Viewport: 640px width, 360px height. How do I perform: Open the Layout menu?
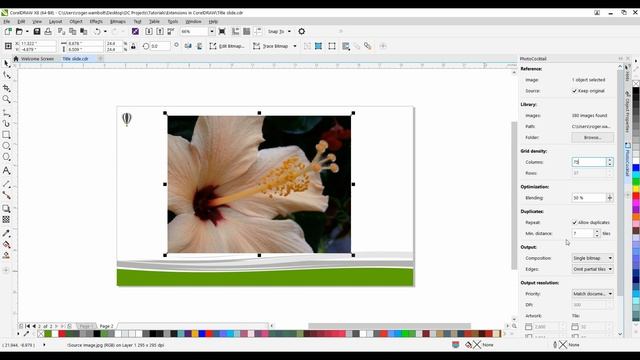point(56,21)
